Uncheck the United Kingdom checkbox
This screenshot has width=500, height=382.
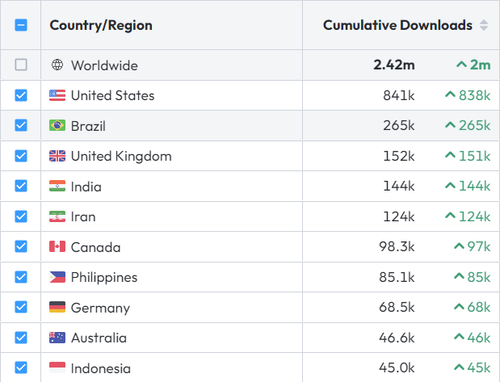point(21,156)
